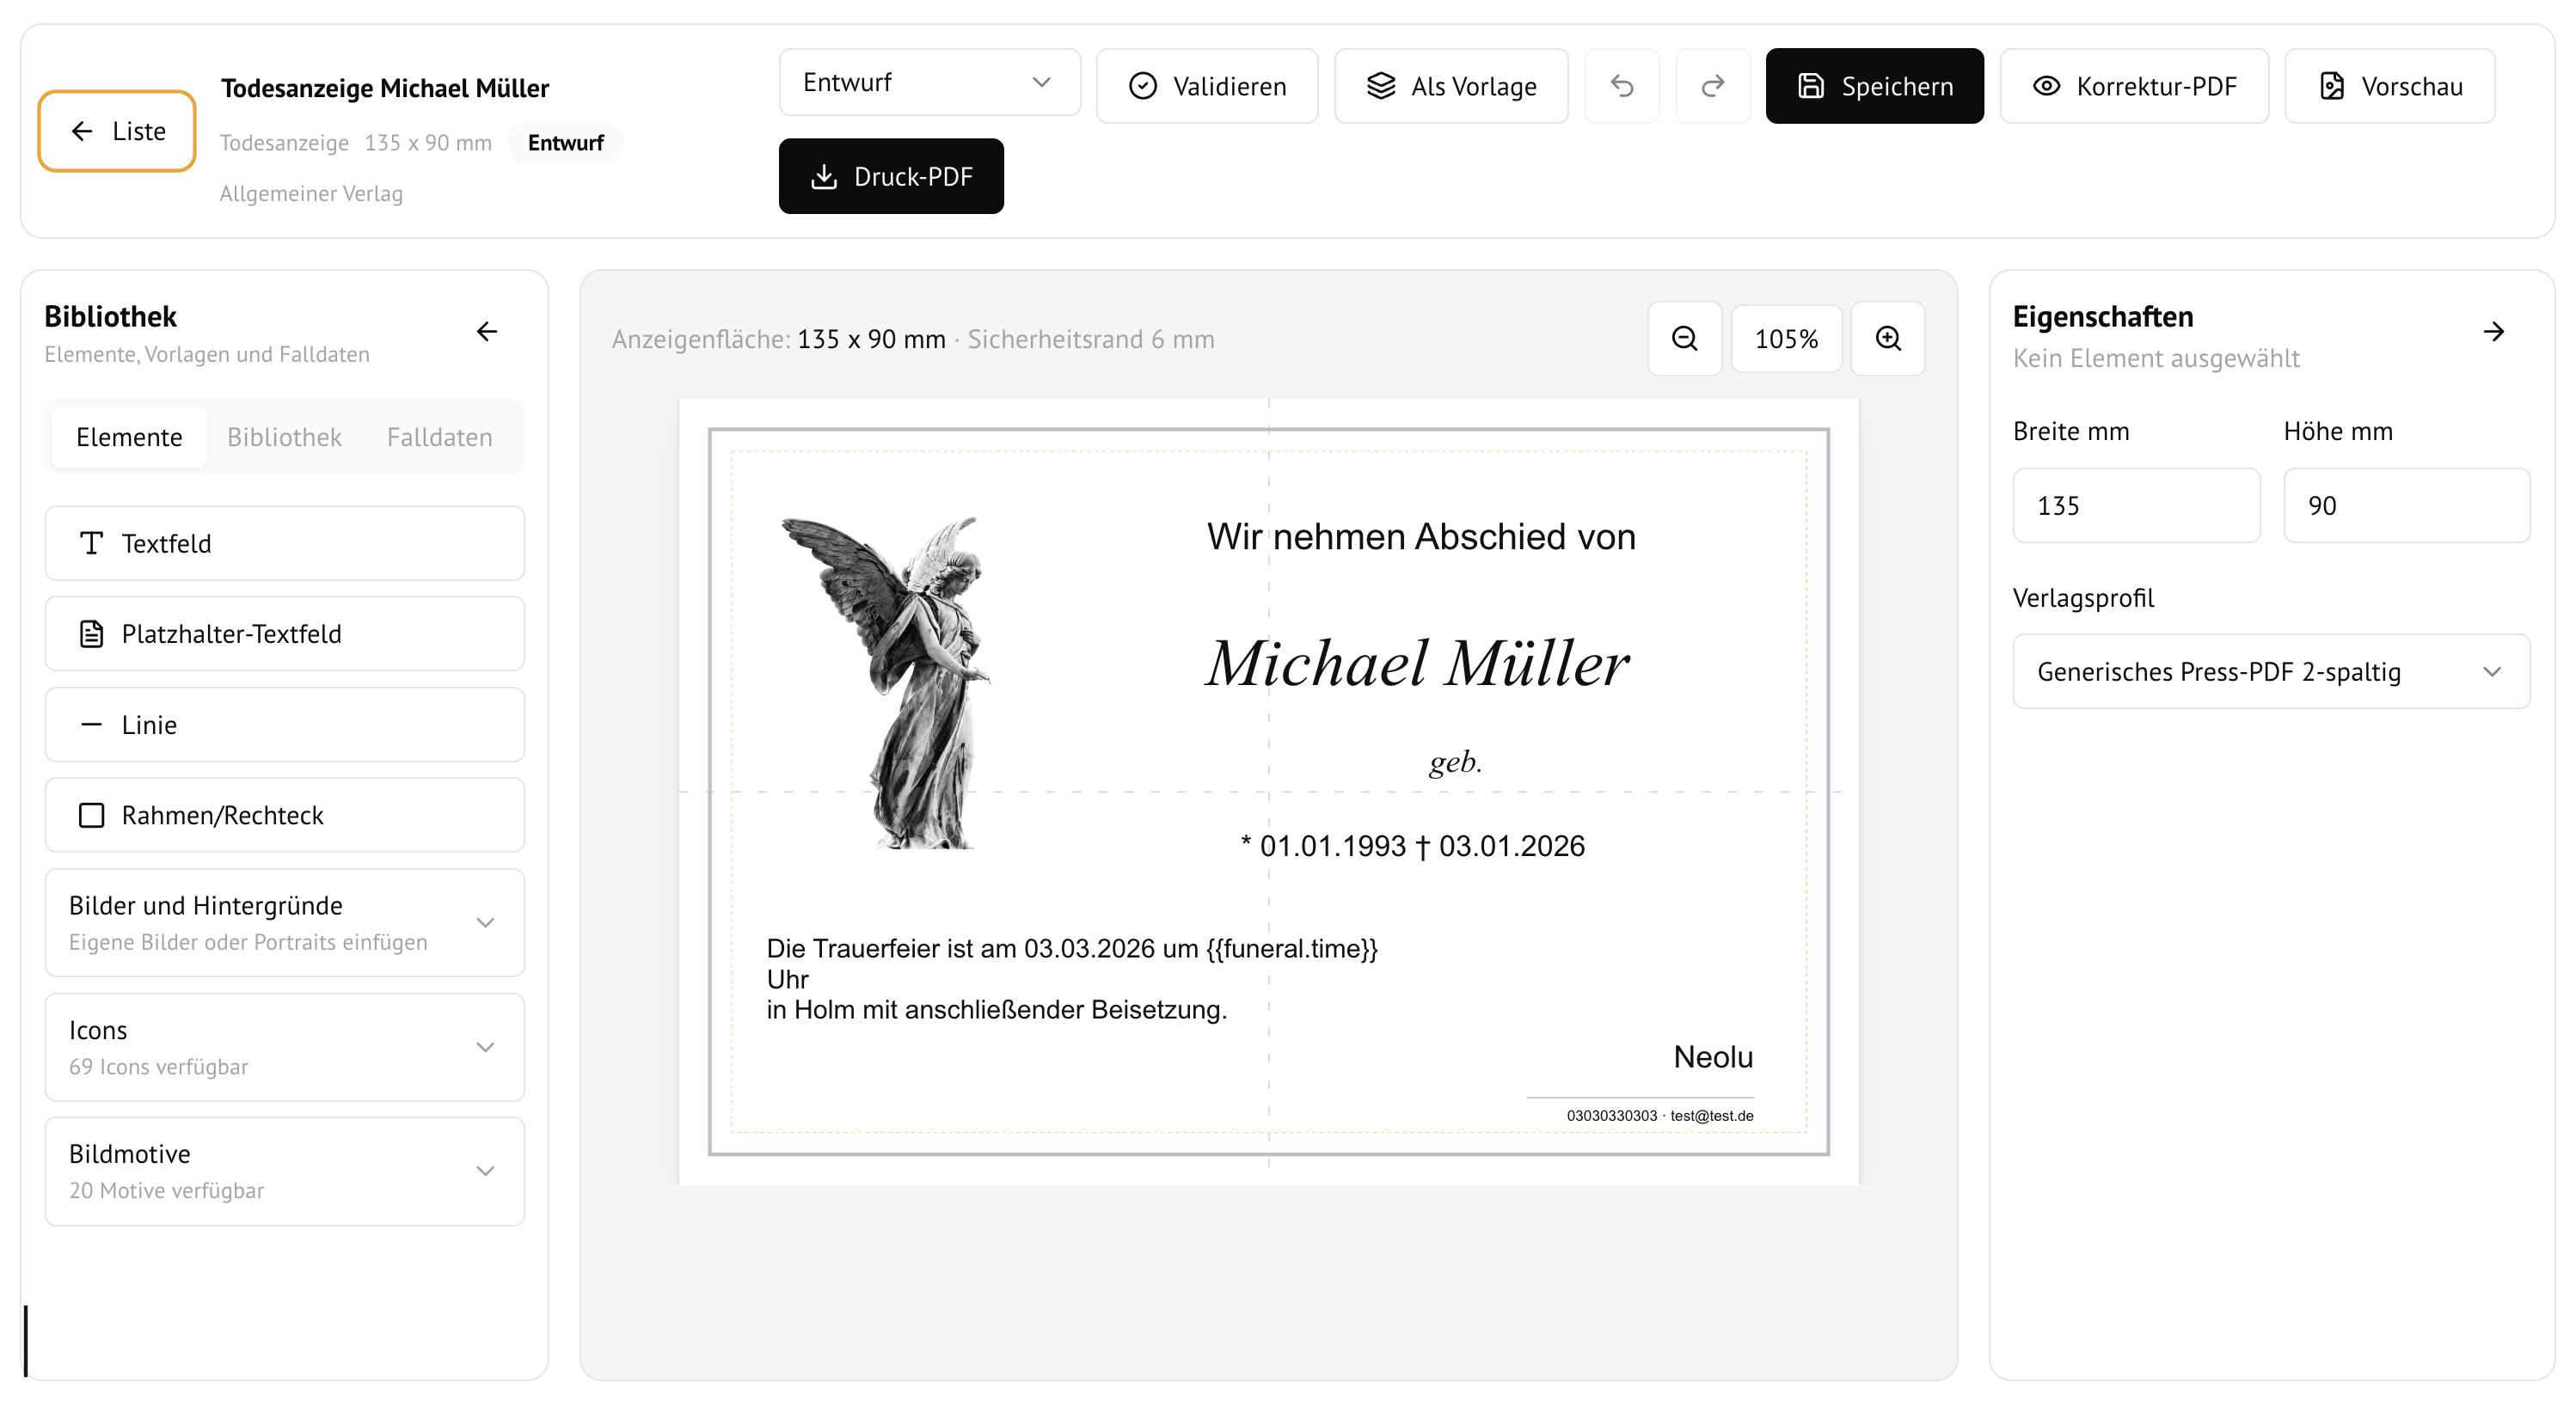2576x1401 pixels.
Task: Select the angel statue image on canvas
Action: tap(886, 683)
